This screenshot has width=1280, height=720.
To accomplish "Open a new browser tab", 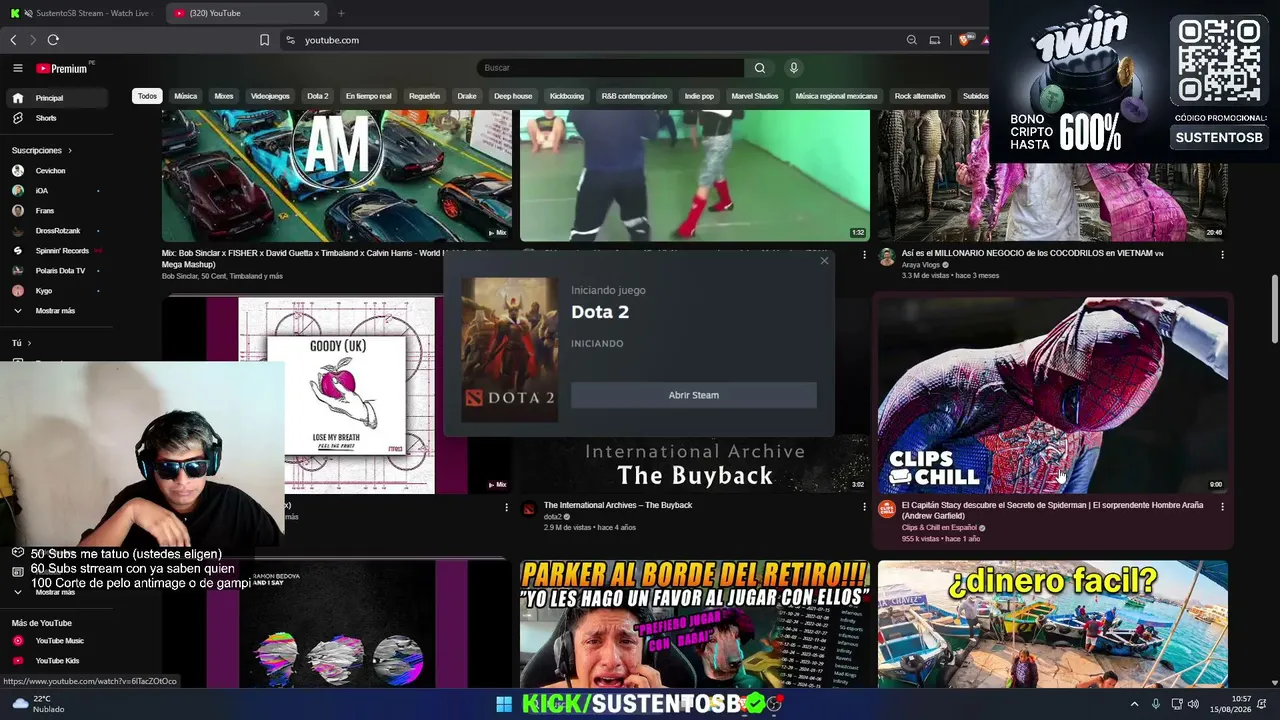I will (341, 13).
